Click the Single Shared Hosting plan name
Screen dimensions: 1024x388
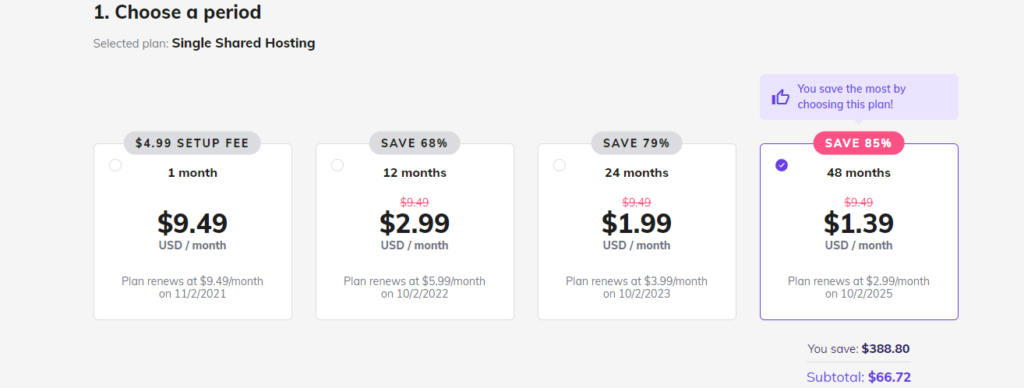click(x=244, y=43)
